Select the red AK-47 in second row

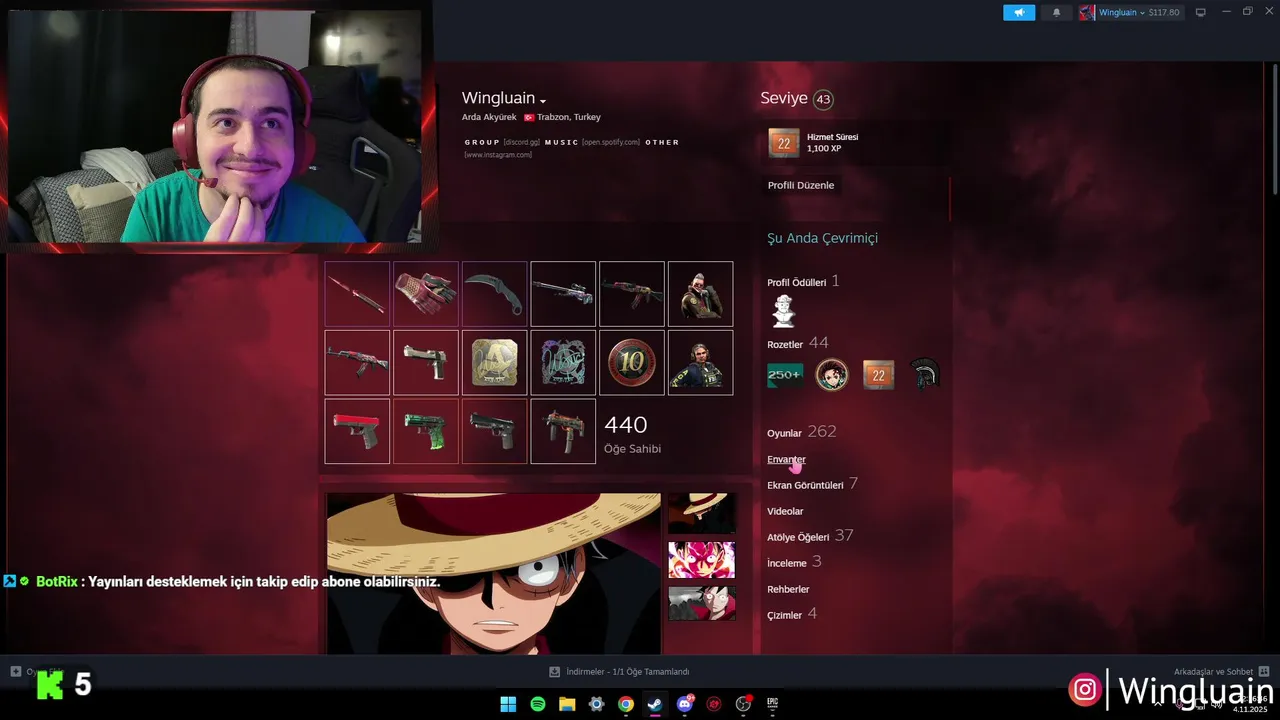click(x=357, y=362)
